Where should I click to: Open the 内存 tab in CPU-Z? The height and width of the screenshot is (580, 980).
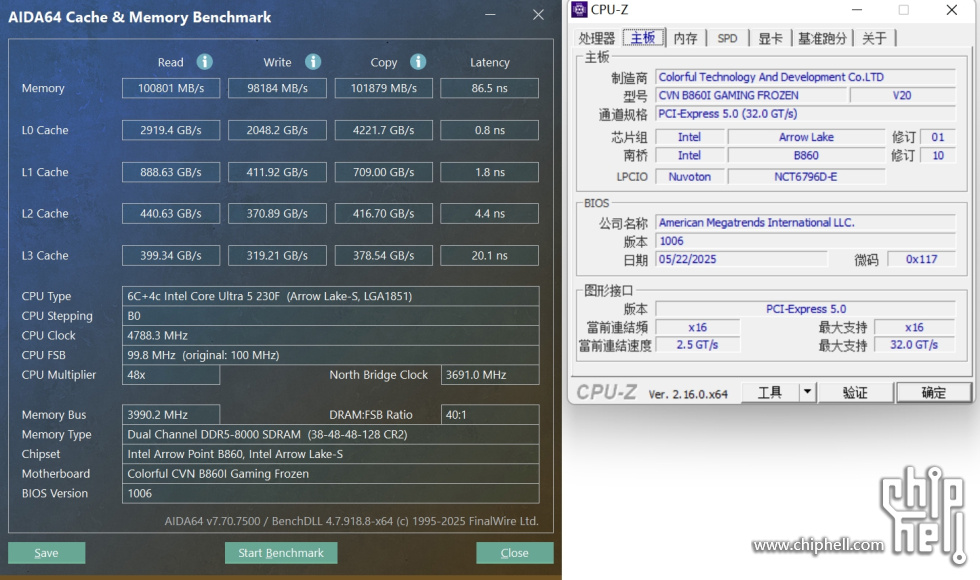click(x=686, y=38)
